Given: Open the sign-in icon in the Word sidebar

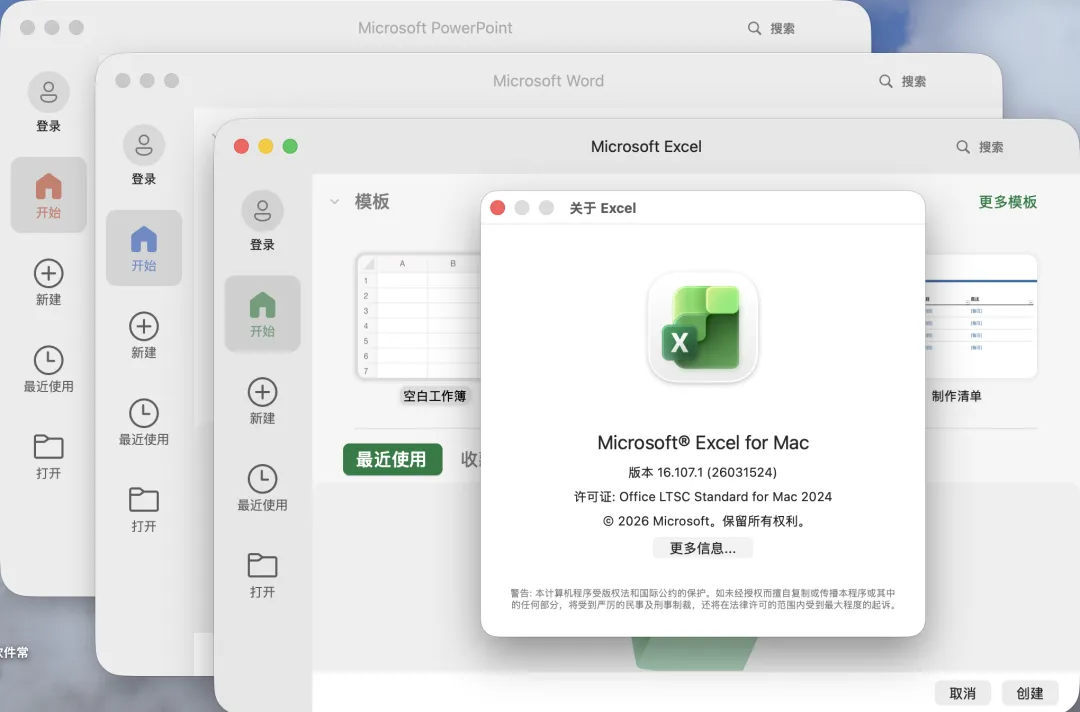Looking at the screenshot, I should click(x=143, y=145).
